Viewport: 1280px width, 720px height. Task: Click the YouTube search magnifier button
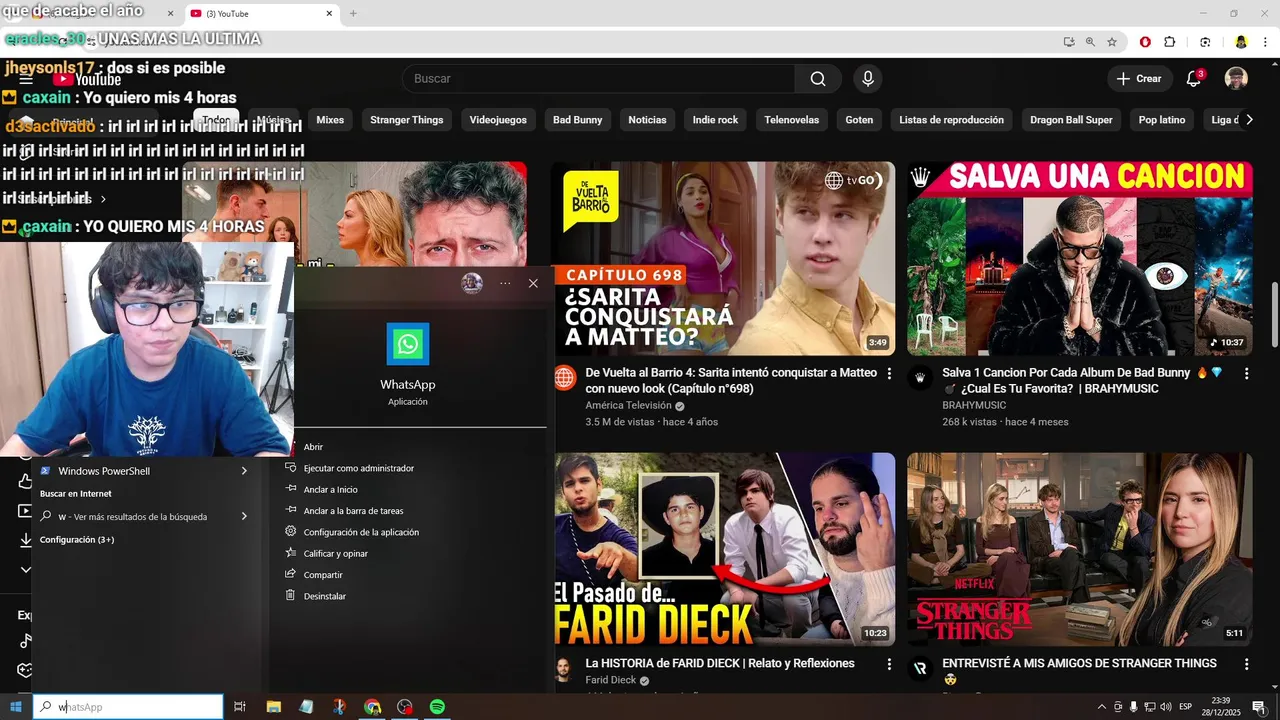(818, 79)
